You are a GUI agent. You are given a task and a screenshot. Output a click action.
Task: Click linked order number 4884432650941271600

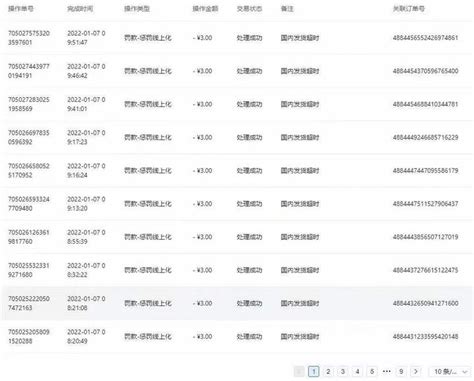[425, 303]
